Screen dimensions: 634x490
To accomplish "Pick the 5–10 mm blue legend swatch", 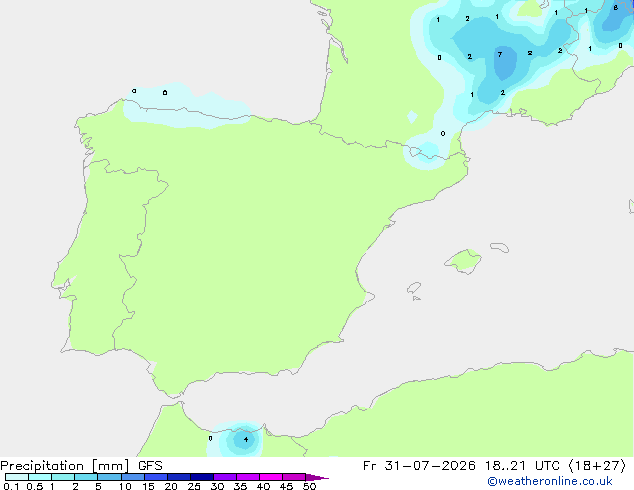I will coord(109,477).
